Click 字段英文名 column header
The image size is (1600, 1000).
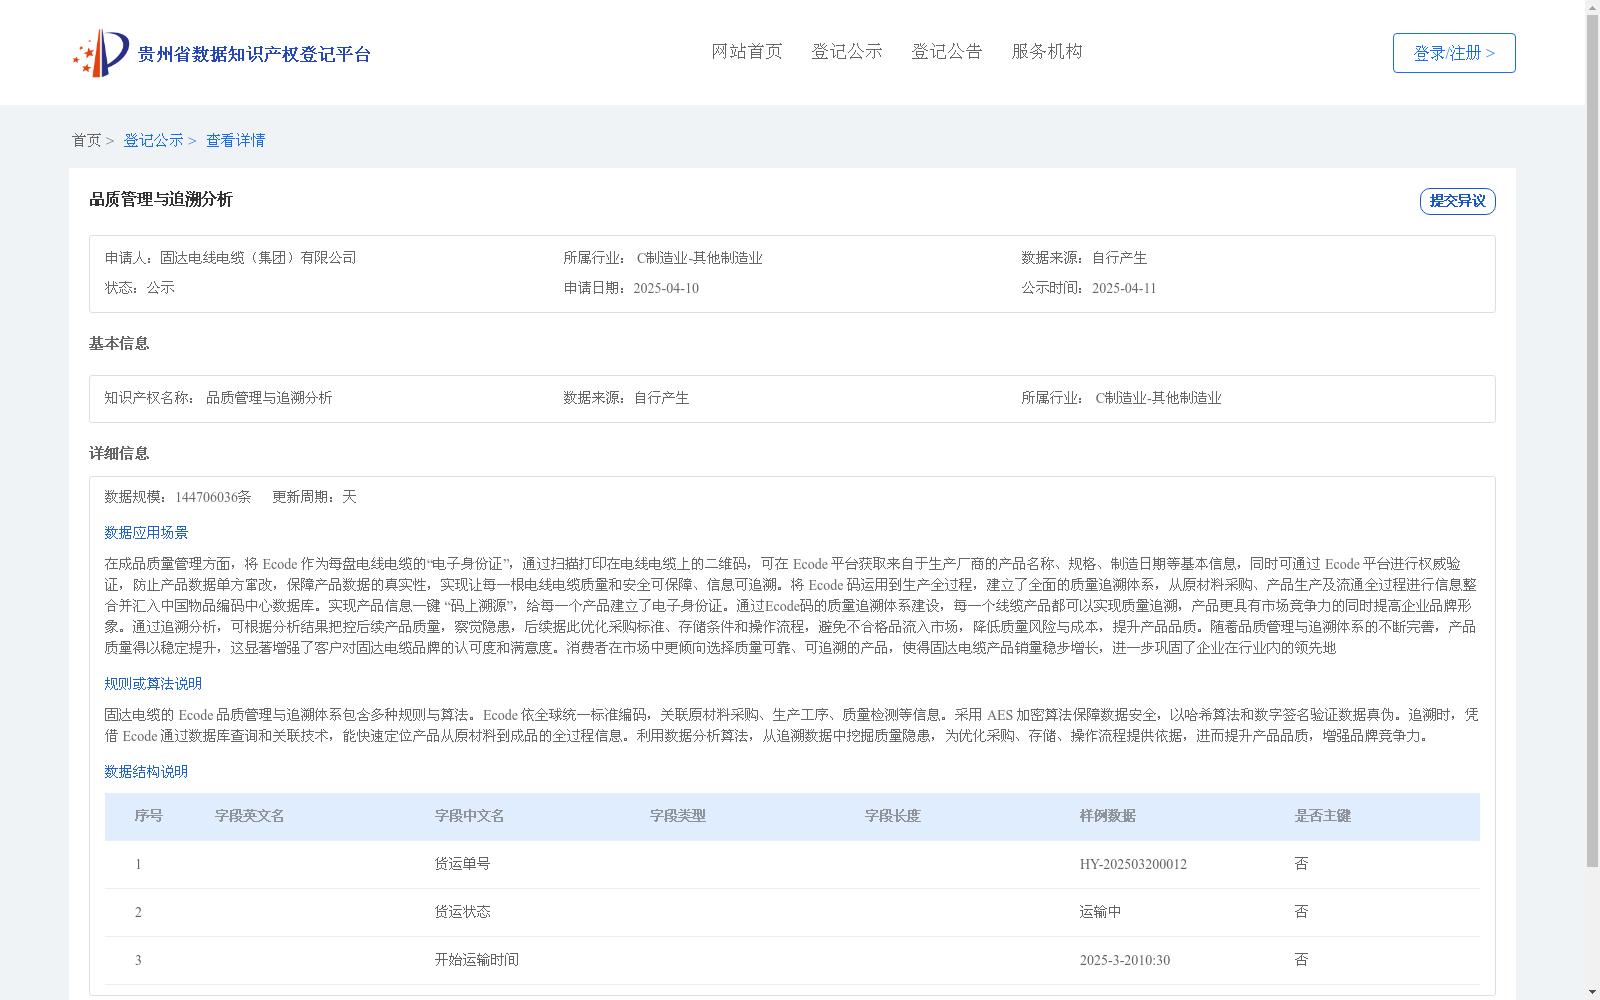click(250, 816)
